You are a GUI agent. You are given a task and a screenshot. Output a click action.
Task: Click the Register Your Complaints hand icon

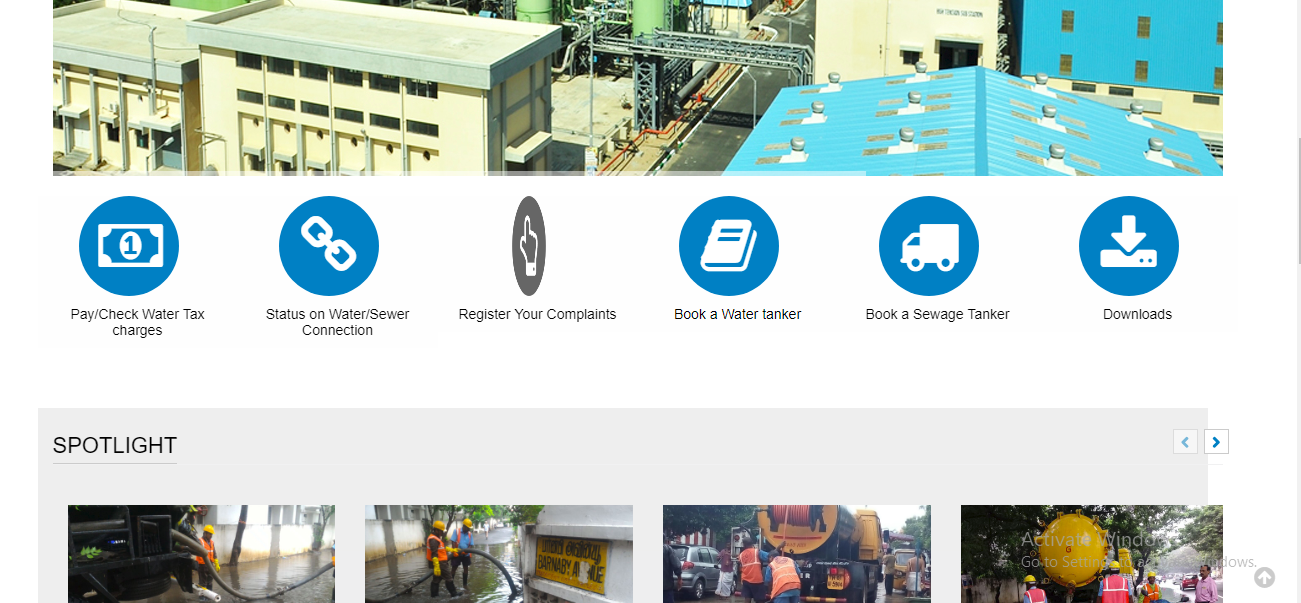tap(529, 245)
